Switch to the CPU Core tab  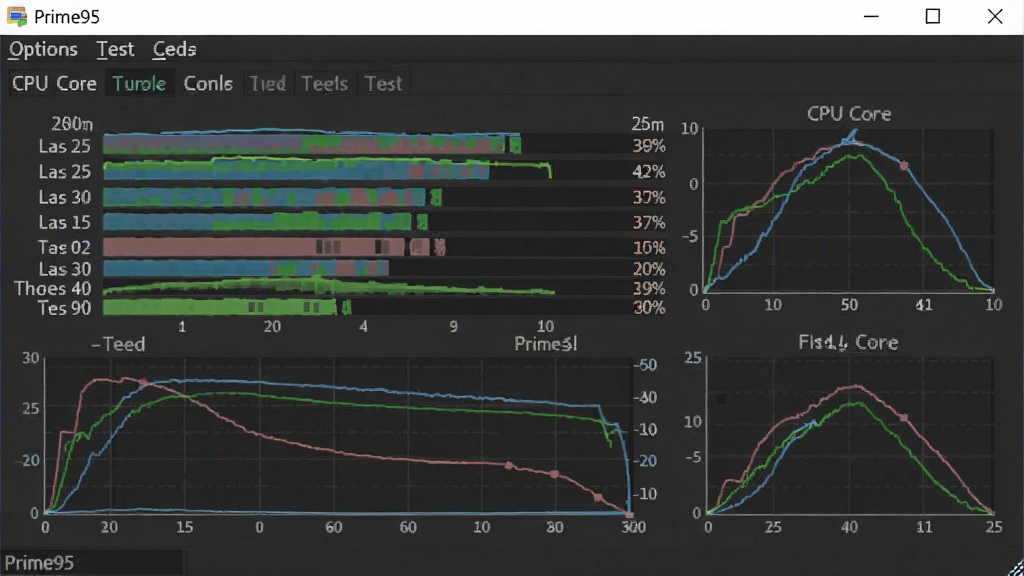click(55, 84)
